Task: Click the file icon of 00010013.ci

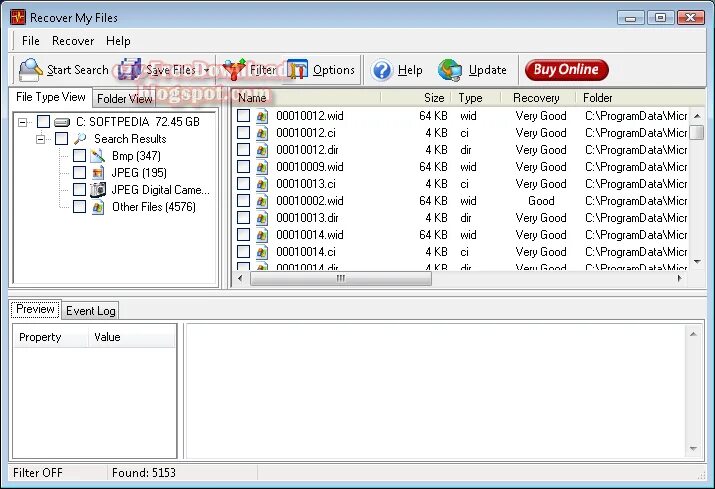Action: click(262, 184)
